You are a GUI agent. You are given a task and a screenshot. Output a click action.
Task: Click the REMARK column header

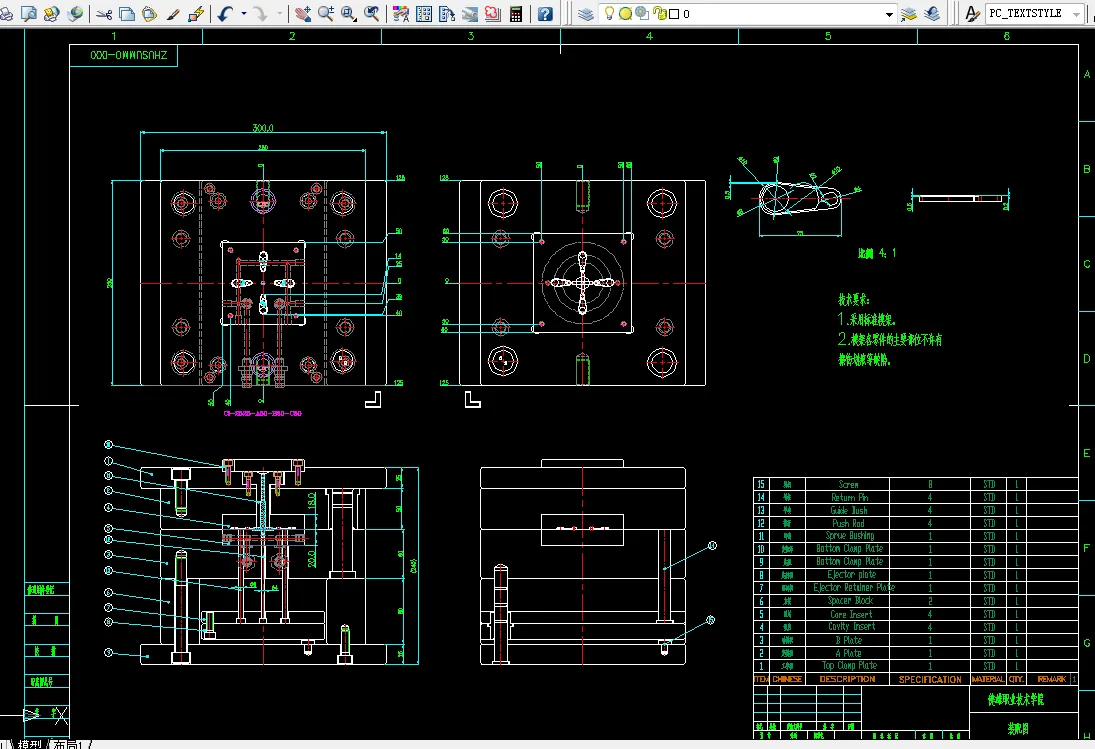pyautogui.click(x=1051, y=678)
